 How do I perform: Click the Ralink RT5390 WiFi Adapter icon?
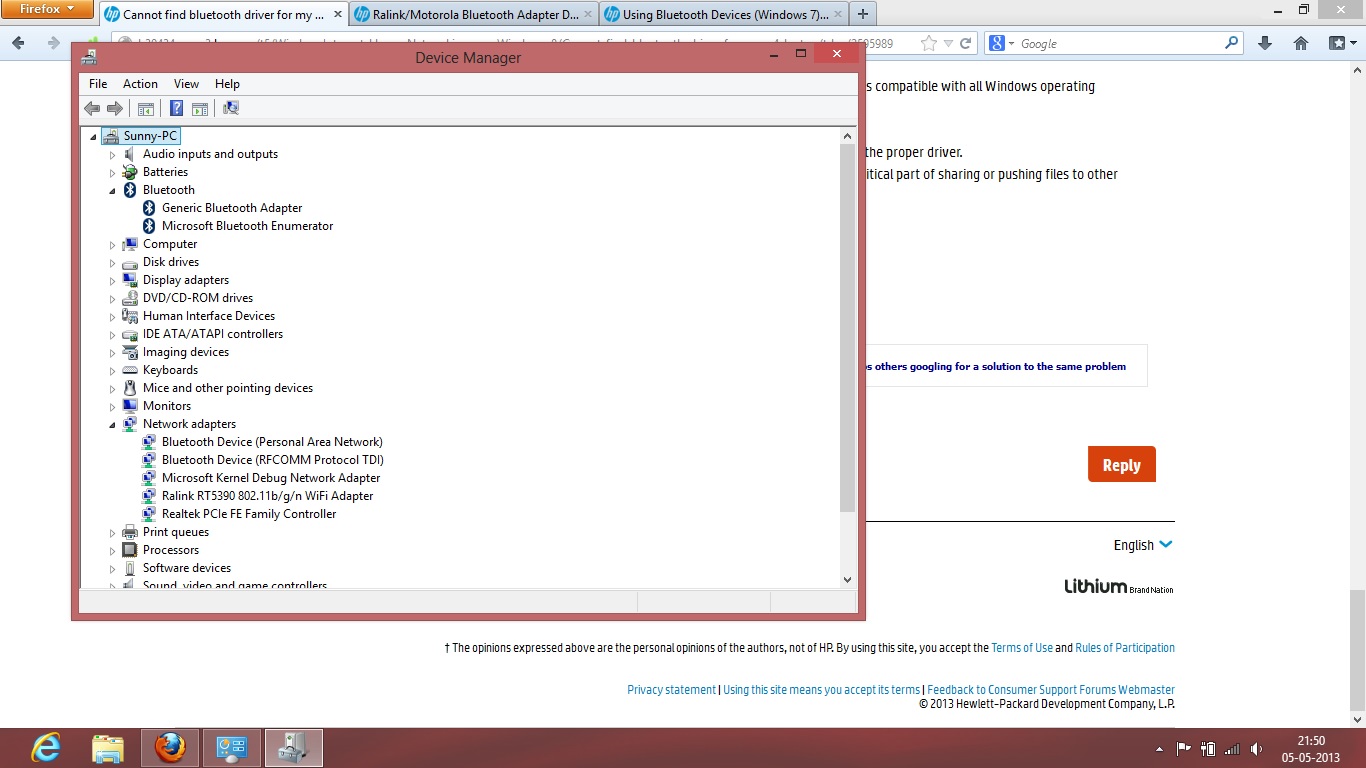tap(149, 496)
